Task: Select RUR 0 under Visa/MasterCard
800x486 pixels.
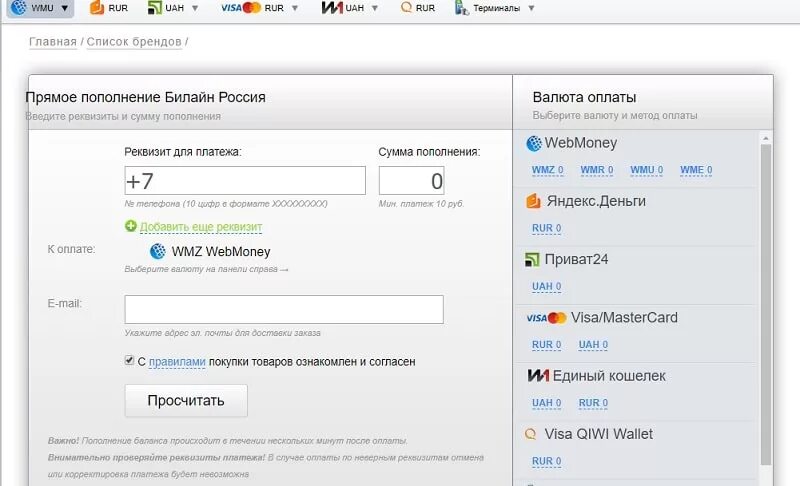Action: [x=546, y=344]
